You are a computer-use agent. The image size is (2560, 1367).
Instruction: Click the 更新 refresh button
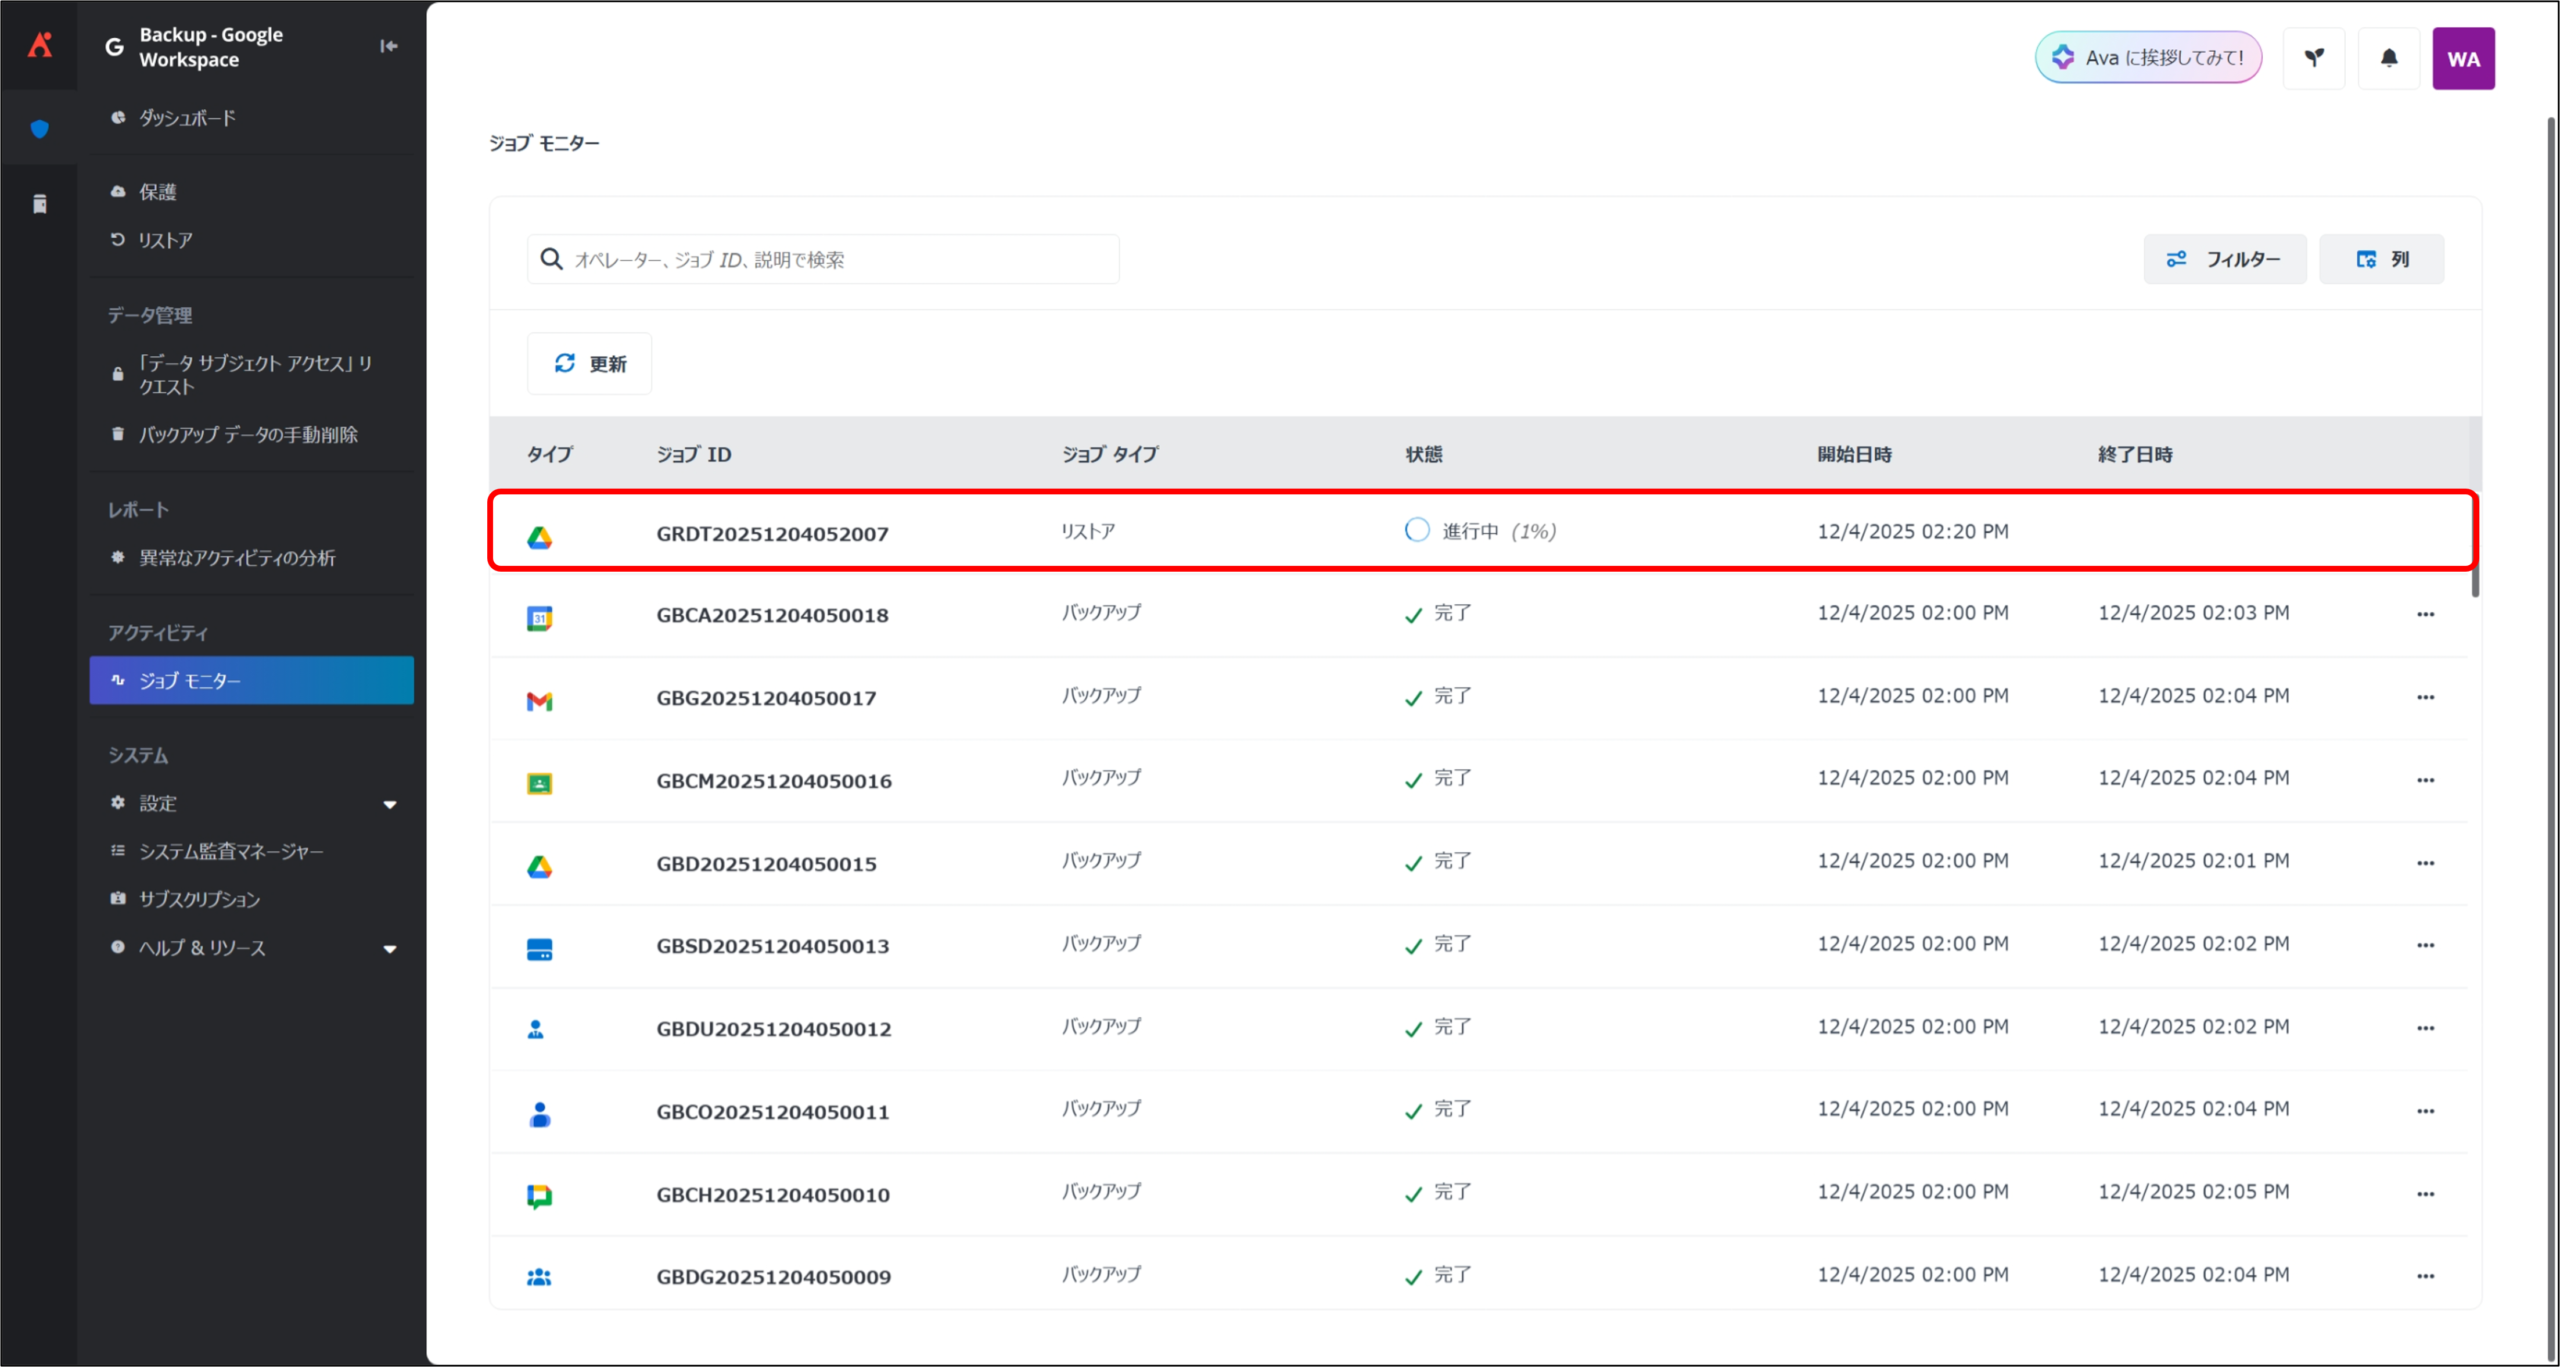pyautogui.click(x=590, y=363)
